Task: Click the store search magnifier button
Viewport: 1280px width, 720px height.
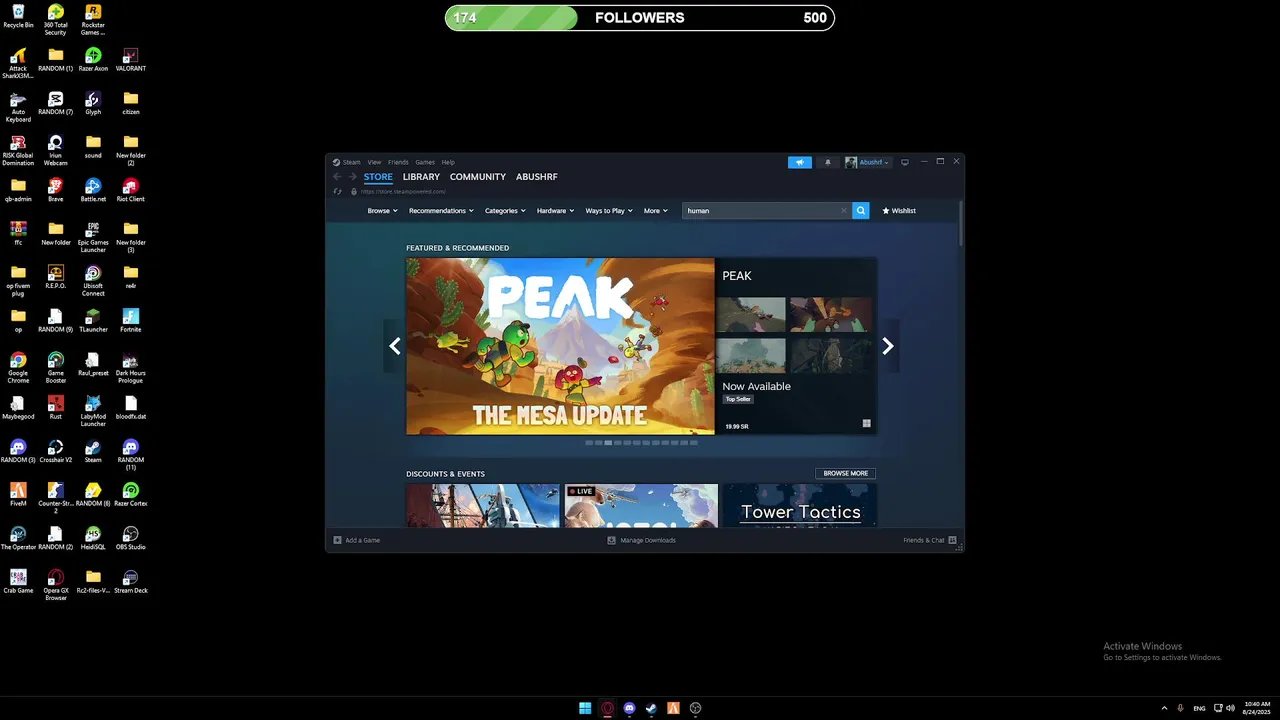Action: point(861,211)
